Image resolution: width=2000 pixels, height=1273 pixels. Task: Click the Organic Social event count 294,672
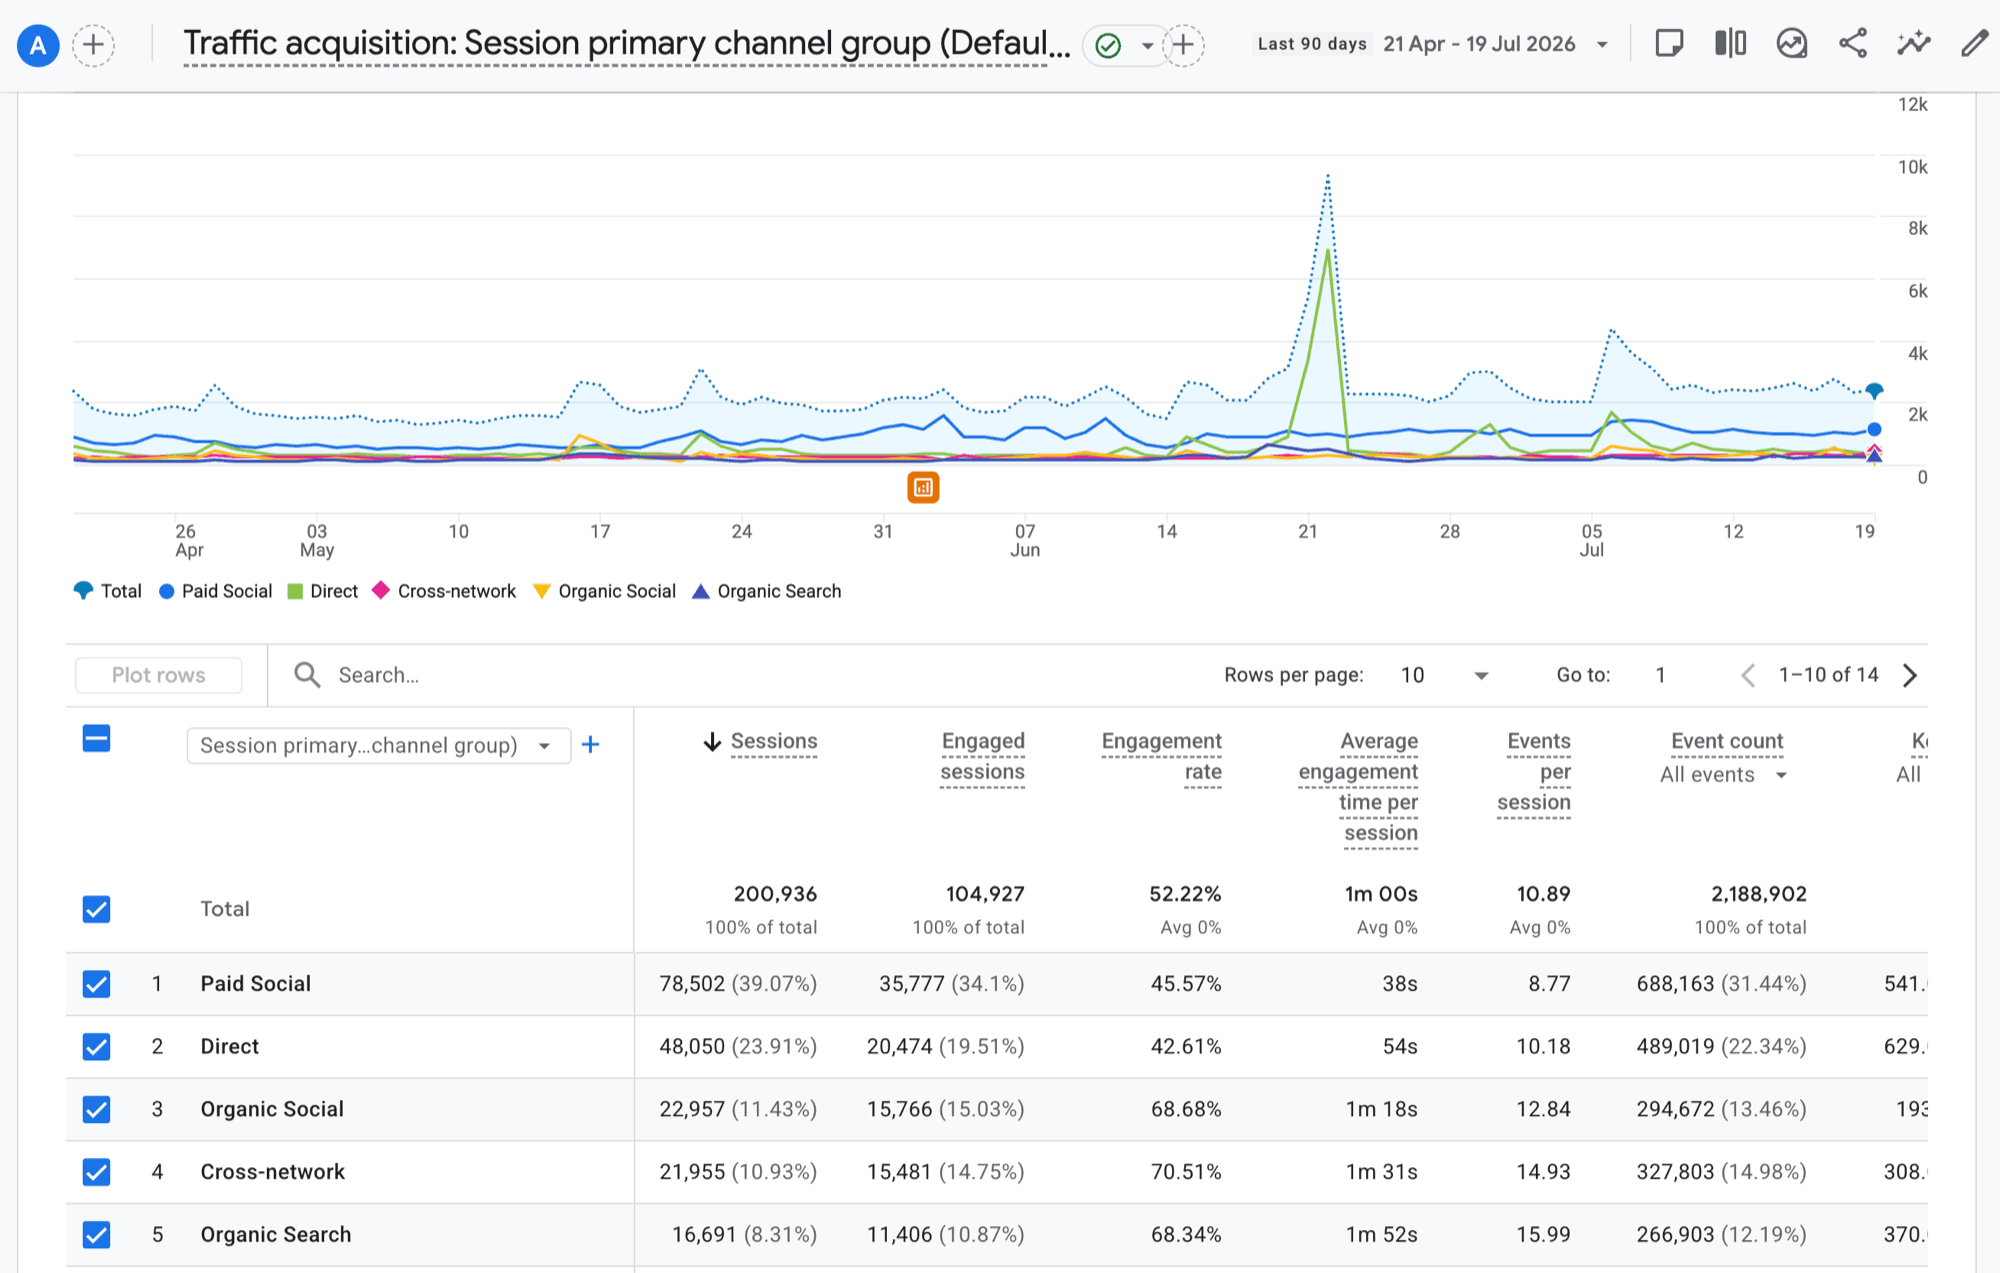1676,1109
